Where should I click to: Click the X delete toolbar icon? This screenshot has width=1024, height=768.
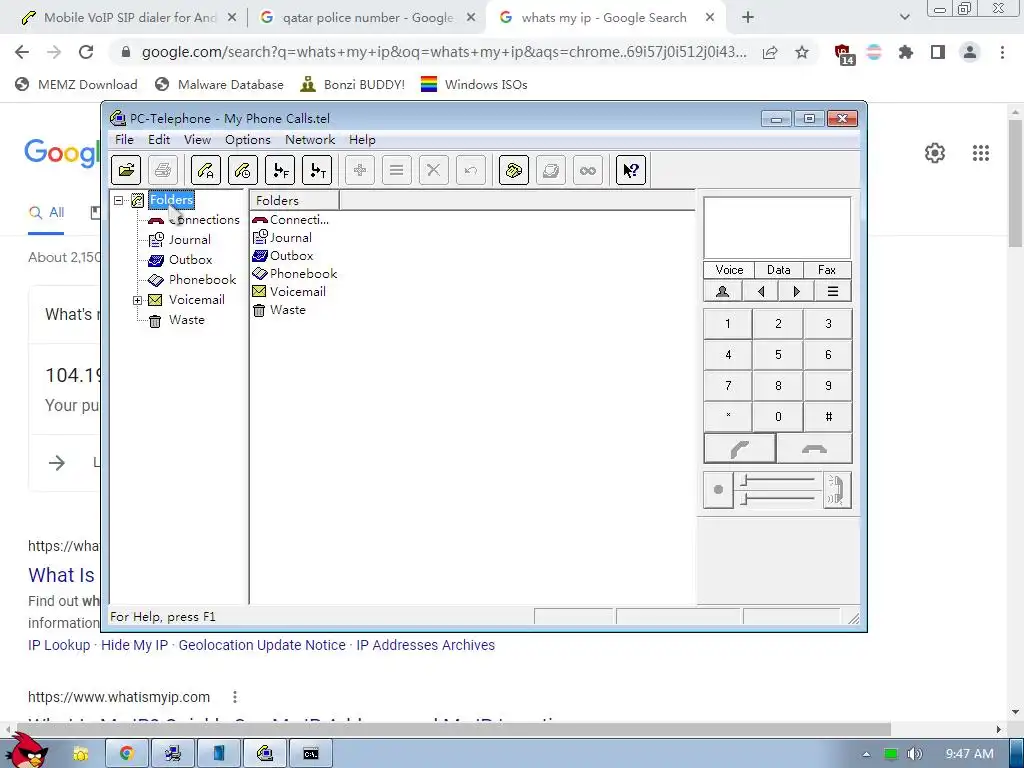(434, 170)
